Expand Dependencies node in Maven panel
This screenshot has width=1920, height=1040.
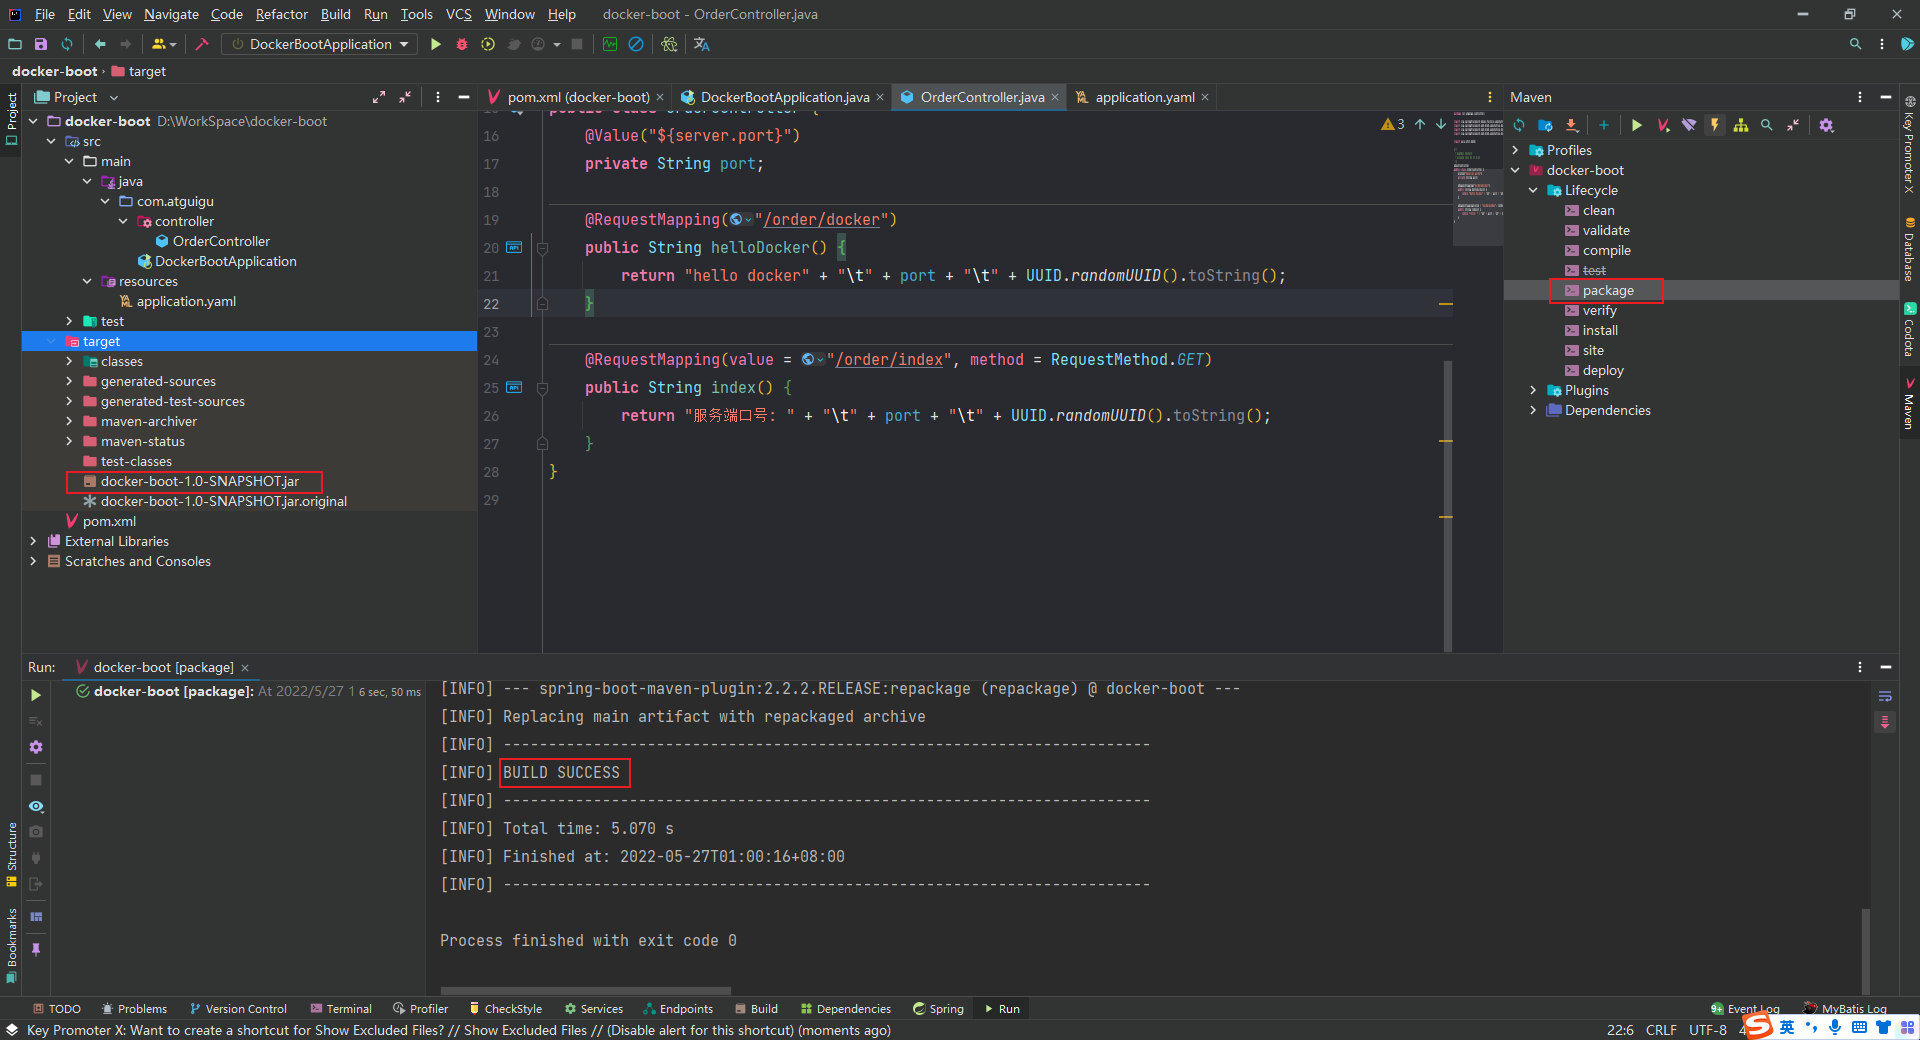pos(1533,410)
